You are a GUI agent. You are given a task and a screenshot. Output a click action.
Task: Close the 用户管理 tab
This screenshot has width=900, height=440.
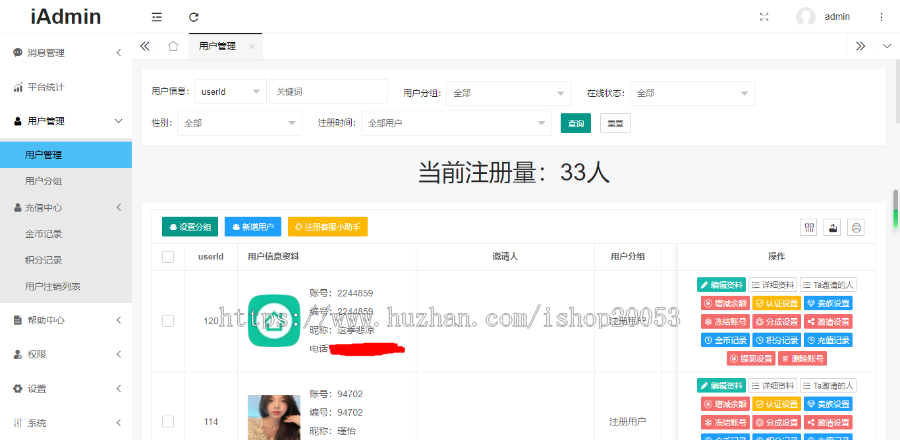click(x=251, y=47)
